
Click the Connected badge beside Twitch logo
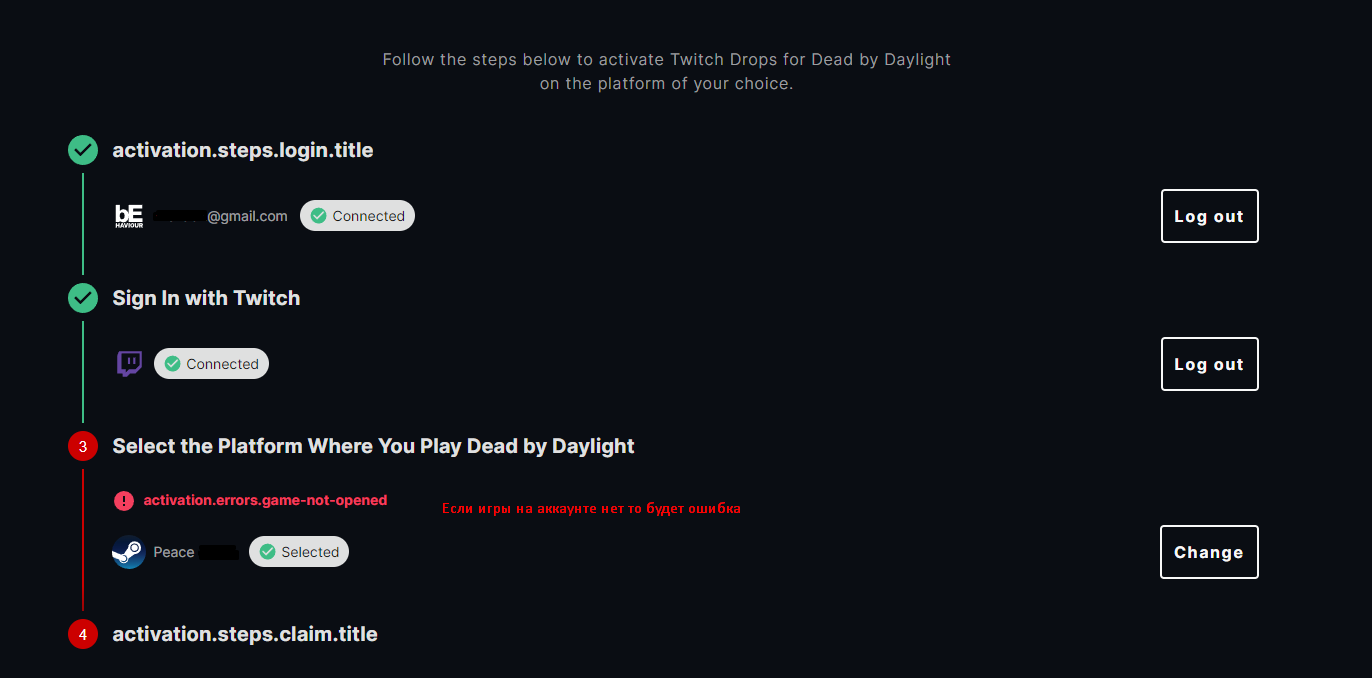point(211,364)
